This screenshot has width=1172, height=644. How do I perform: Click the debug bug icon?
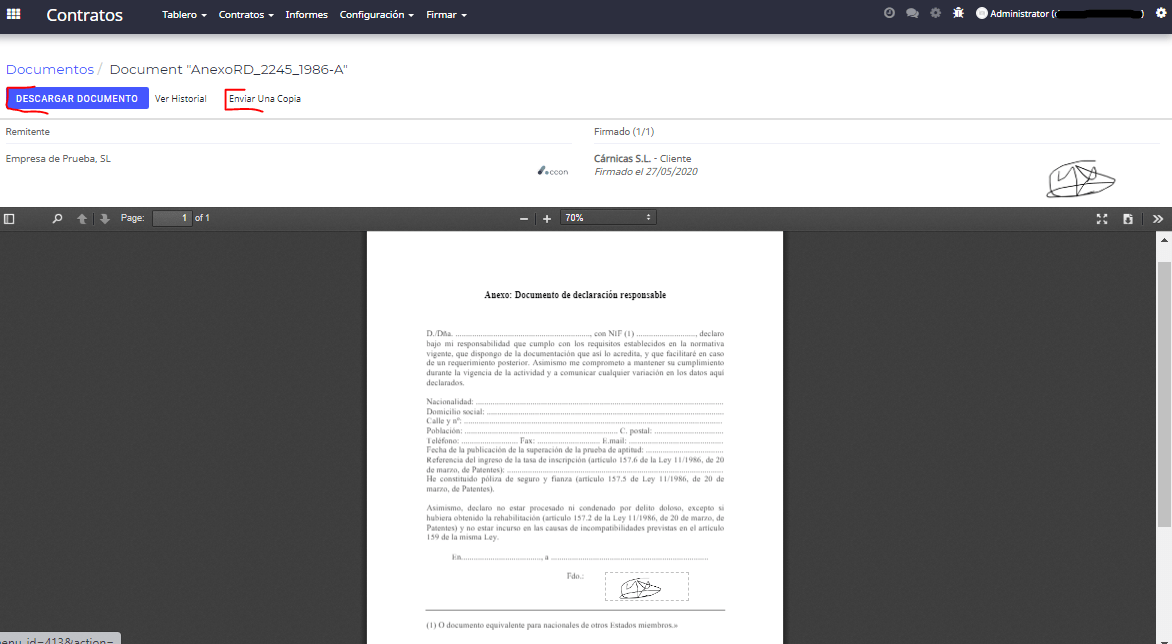pos(958,13)
